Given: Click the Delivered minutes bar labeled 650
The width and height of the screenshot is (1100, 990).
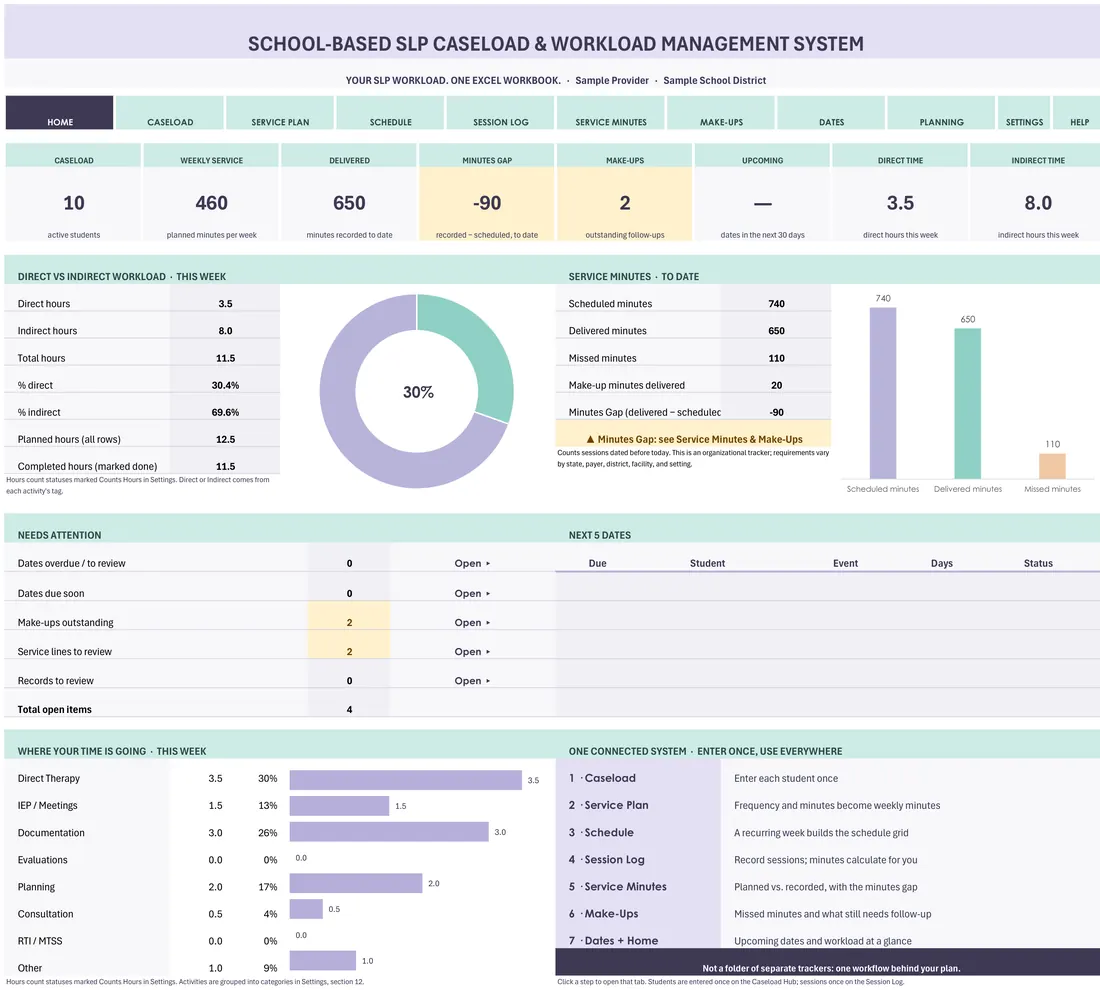Looking at the screenshot, I should pos(967,403).
